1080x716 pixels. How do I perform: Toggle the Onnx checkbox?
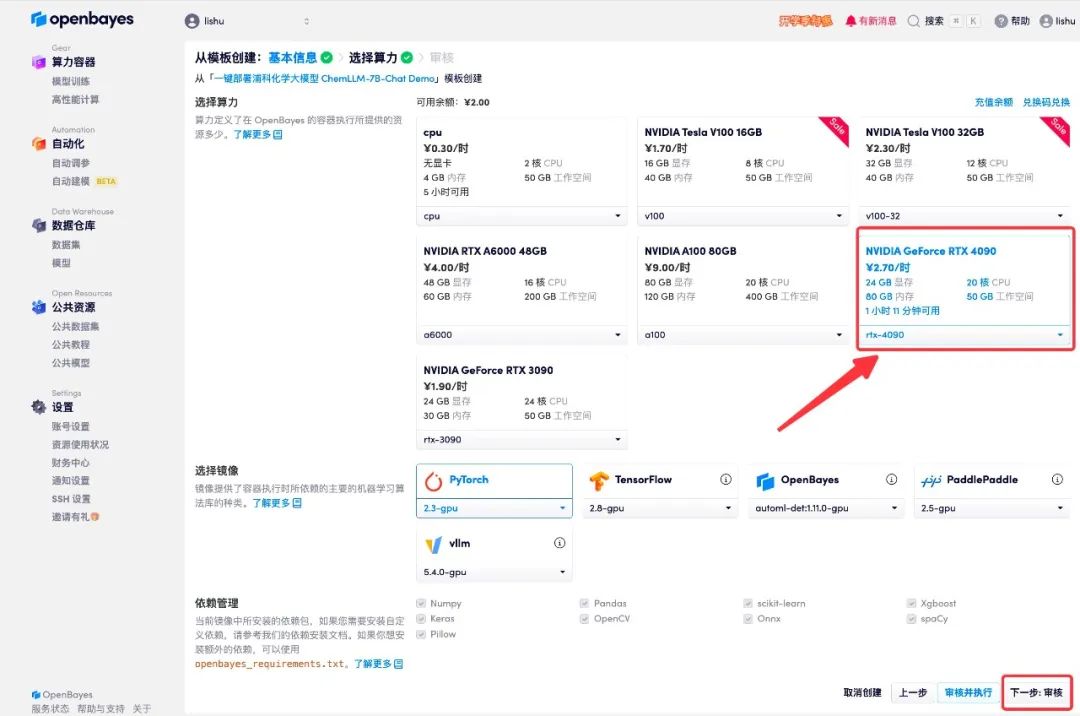pos(747,618)
